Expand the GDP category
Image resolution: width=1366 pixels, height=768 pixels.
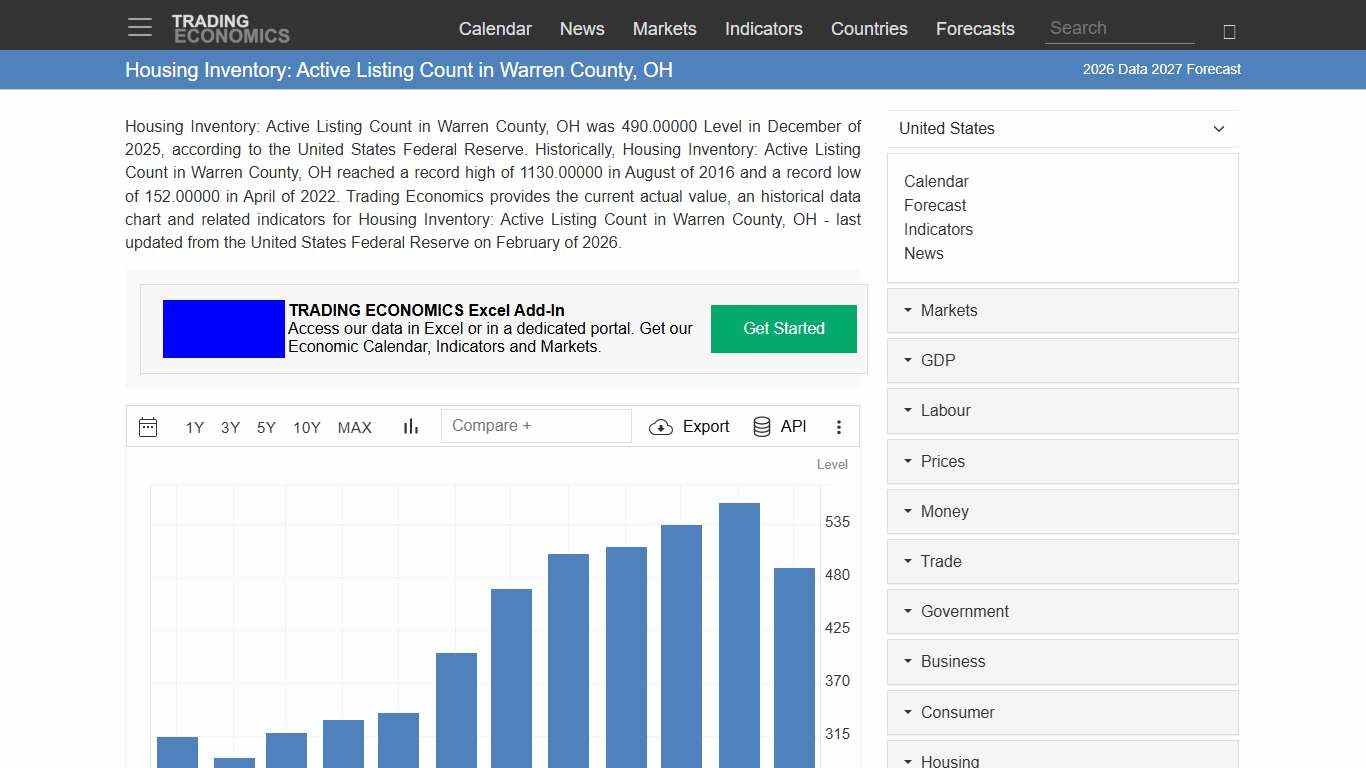(x=937, y=360)
